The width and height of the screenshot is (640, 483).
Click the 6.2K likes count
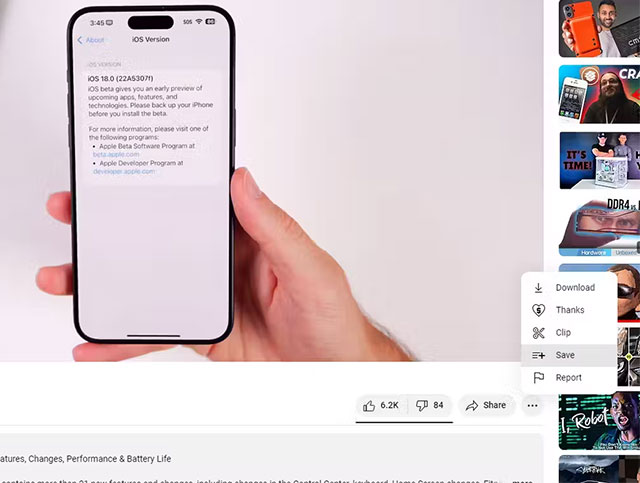389,405
